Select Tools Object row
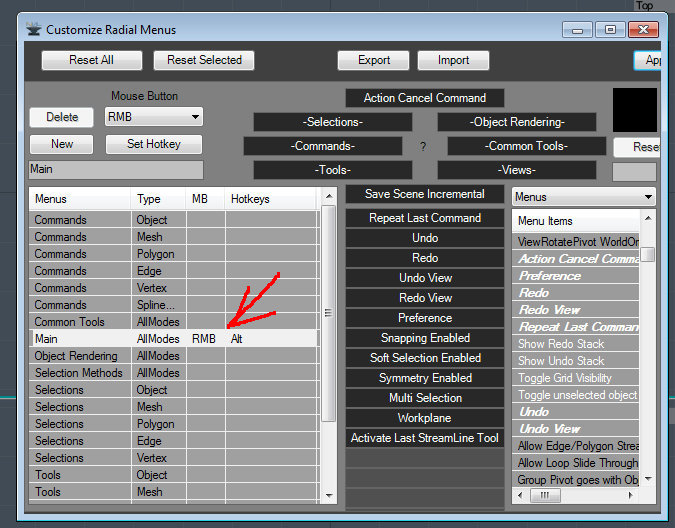Screen dimensions: 675x528 [x=174, y=475]
